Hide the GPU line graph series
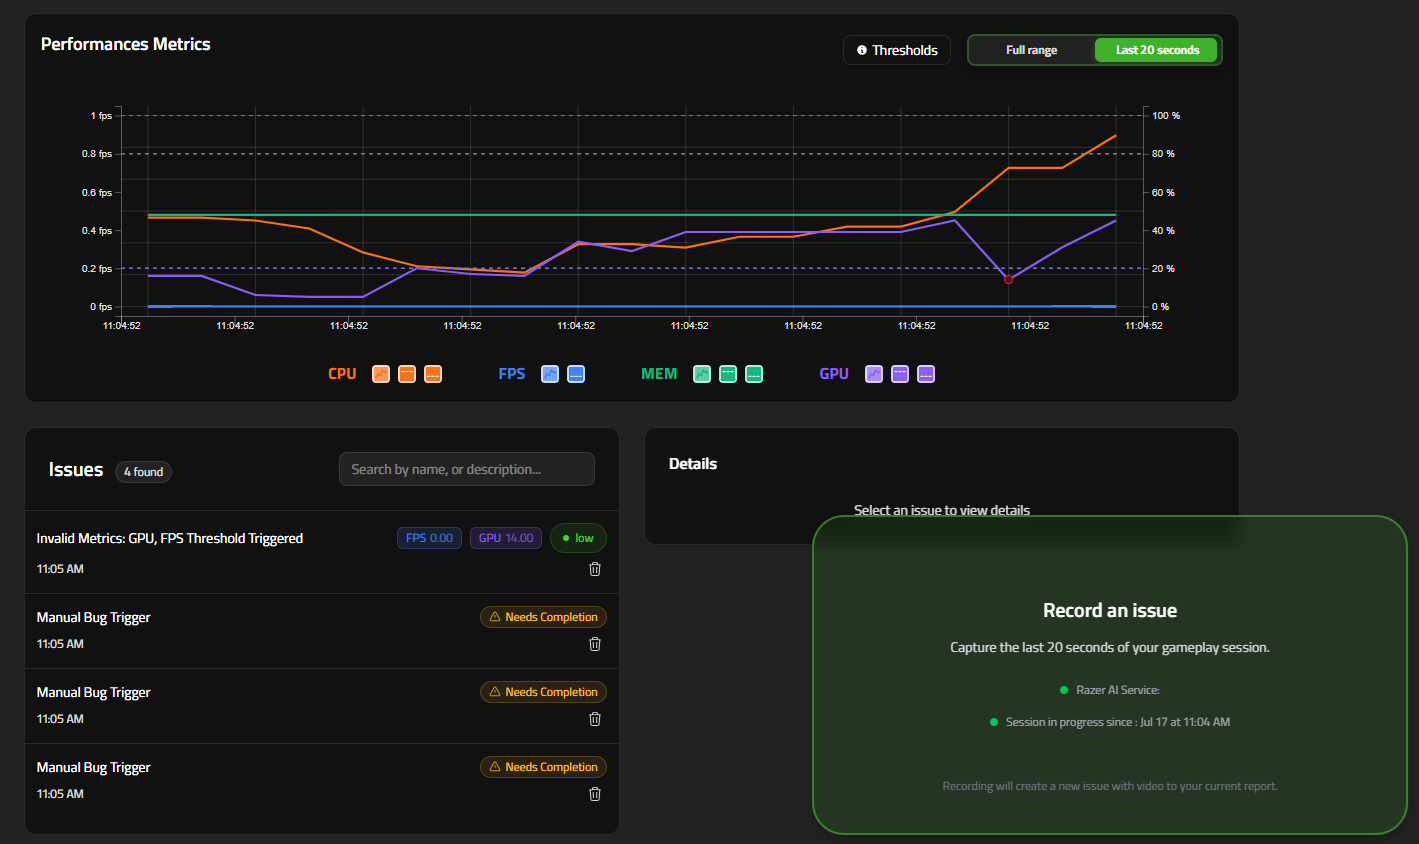This screenshot has height=844, width=1419. (874, 374)
